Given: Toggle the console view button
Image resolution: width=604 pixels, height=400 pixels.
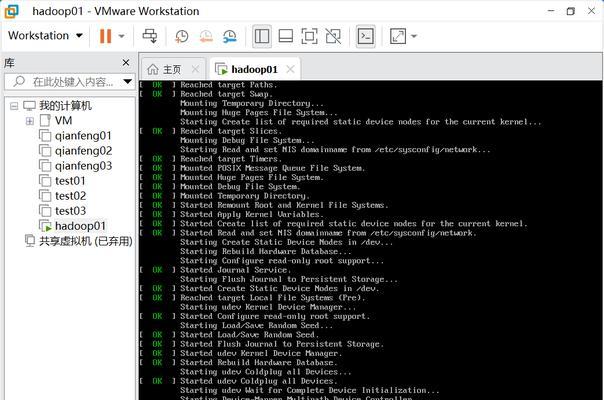Looking at the screenshot, I should 365,36.
